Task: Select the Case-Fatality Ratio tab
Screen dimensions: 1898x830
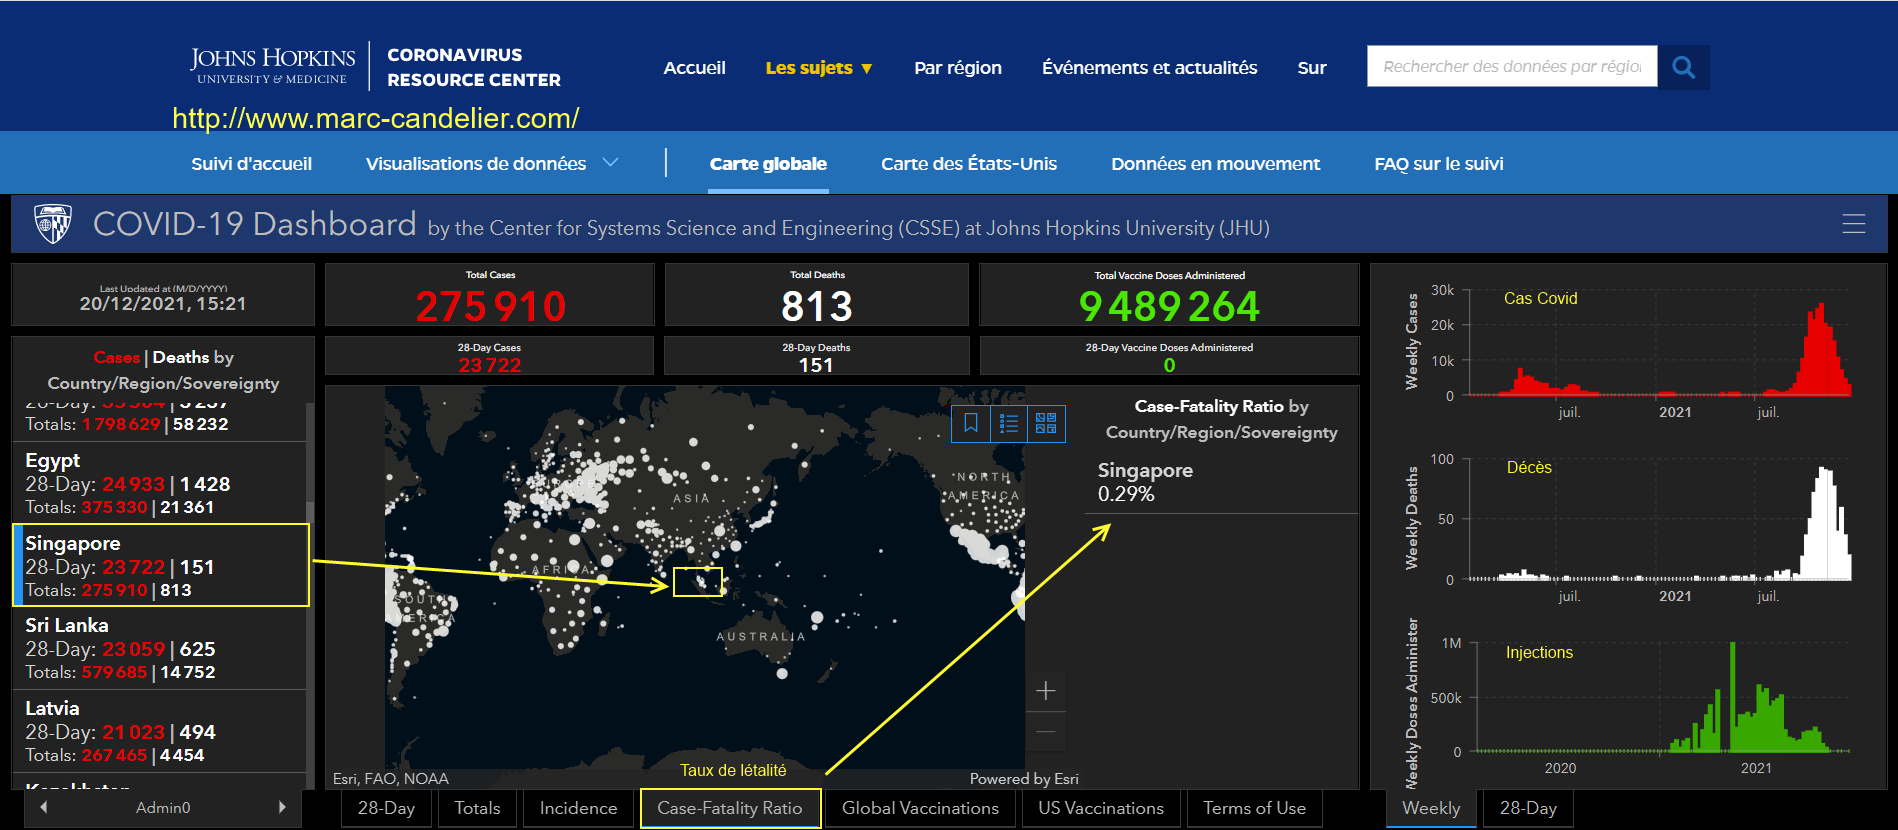Action: click(x=730, y=808)
